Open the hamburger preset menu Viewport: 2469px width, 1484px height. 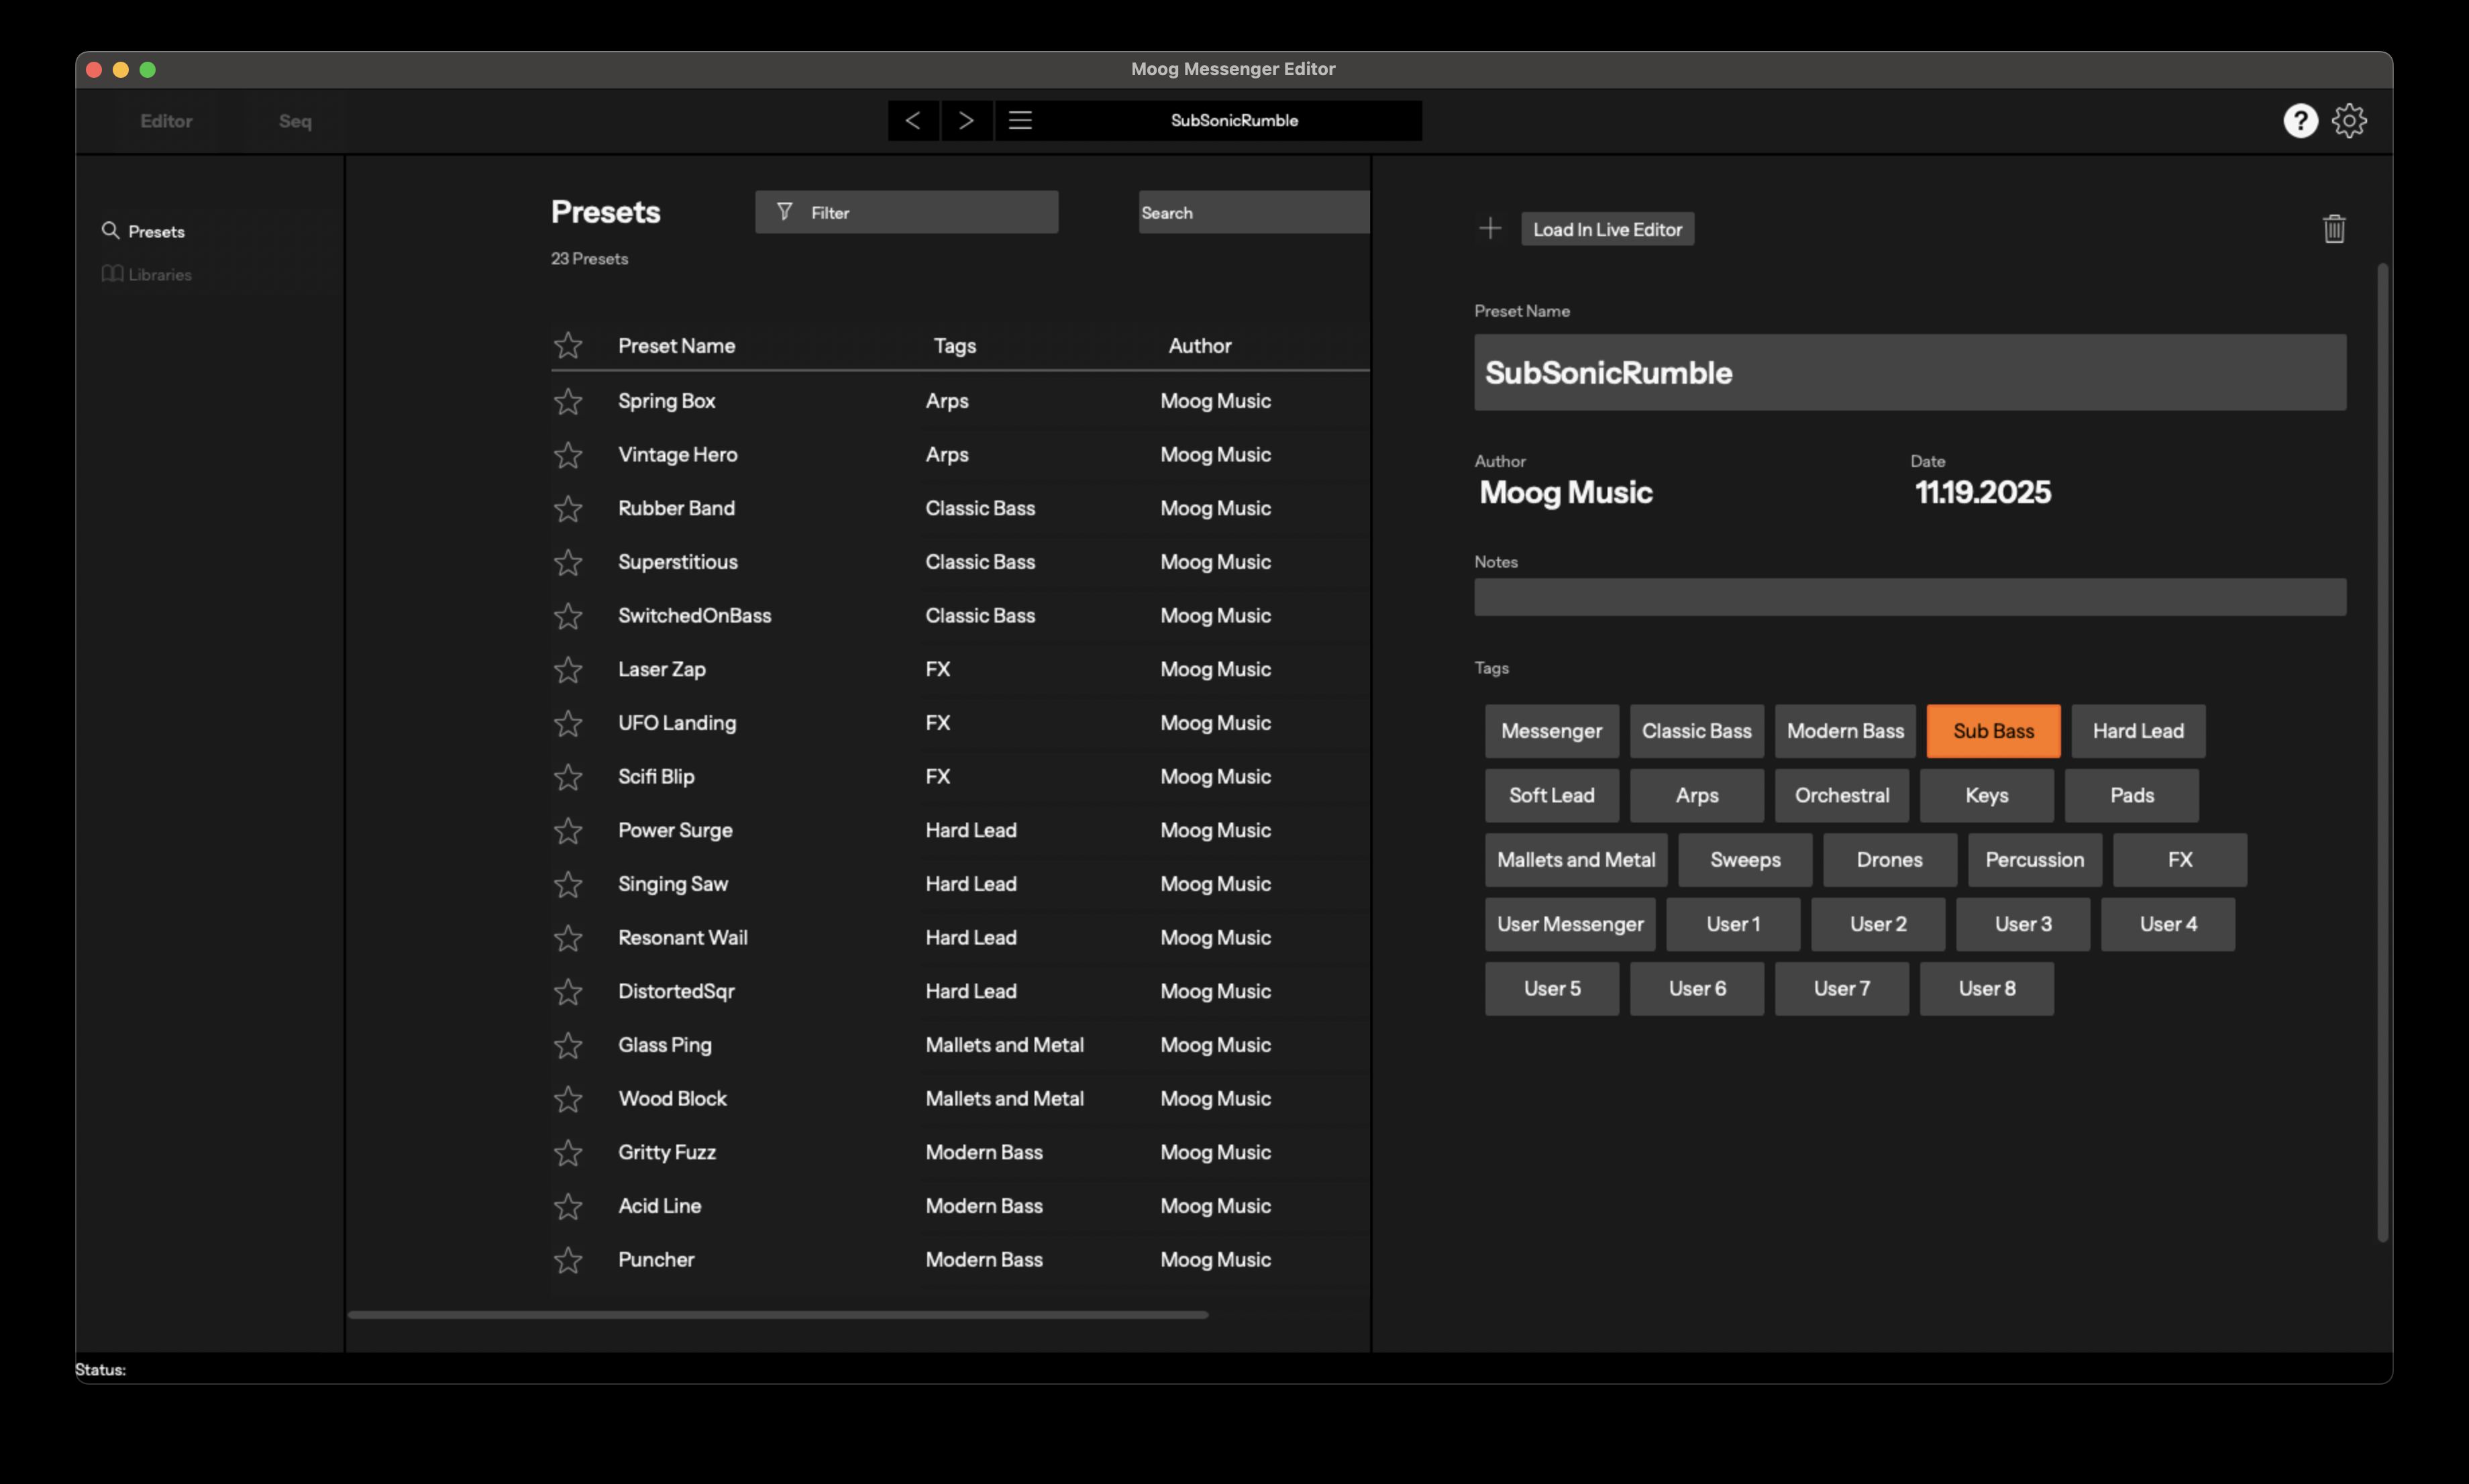1021,120
